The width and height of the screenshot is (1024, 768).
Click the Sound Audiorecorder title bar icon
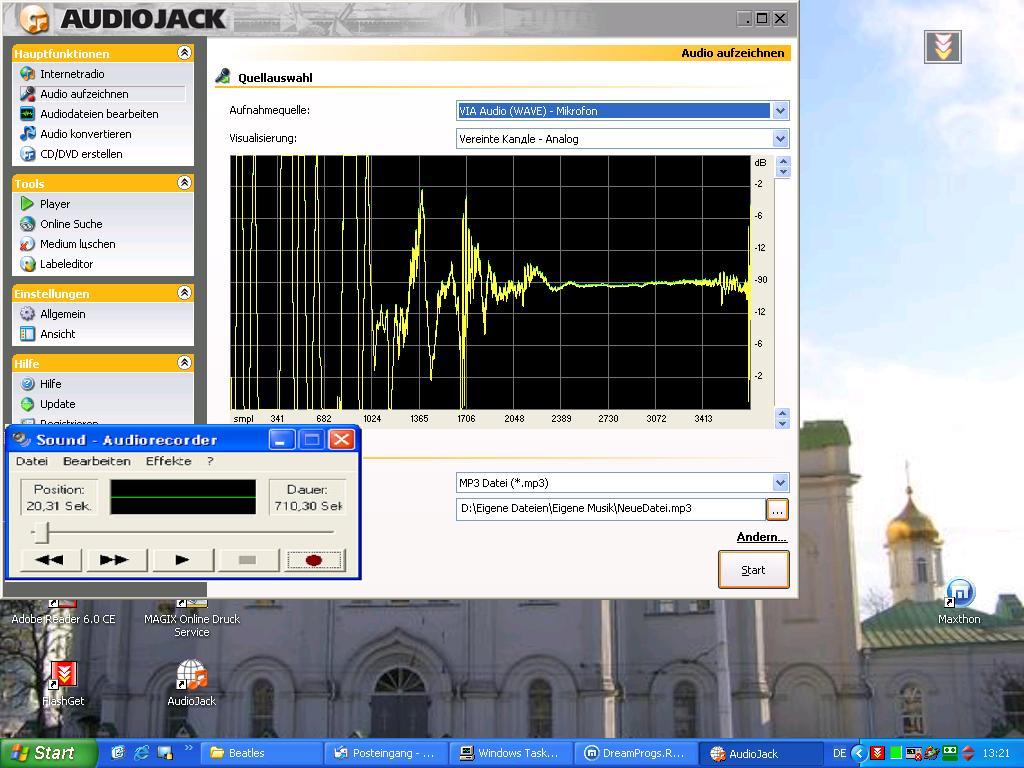pyautogui.click(x=22, y=440)
